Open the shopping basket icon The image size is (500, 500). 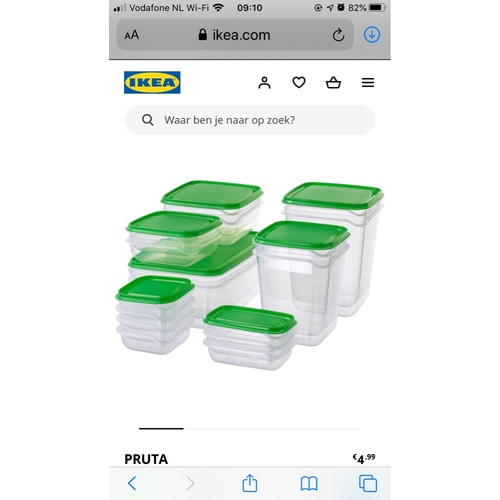(x=333, y=82)
